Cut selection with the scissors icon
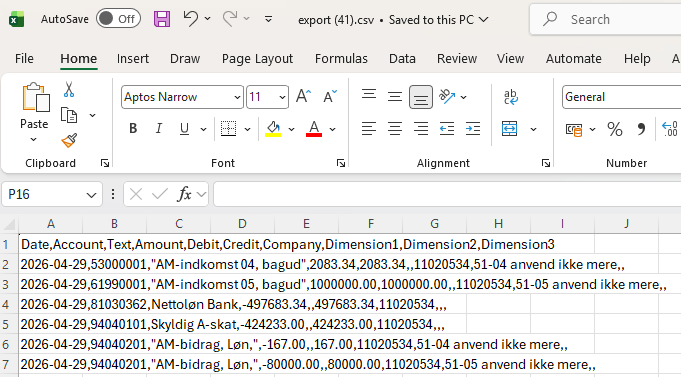This screenshot has width=681, height=377. pos(69,89)
